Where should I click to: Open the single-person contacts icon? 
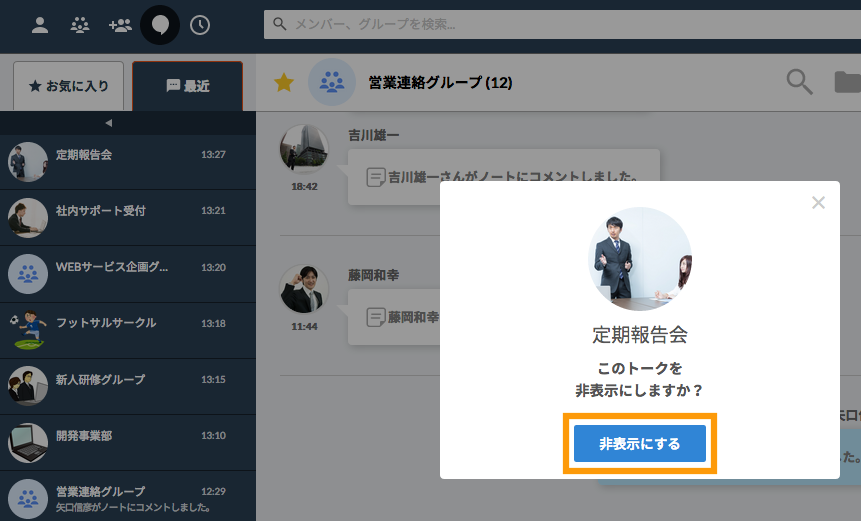[40, 25]
